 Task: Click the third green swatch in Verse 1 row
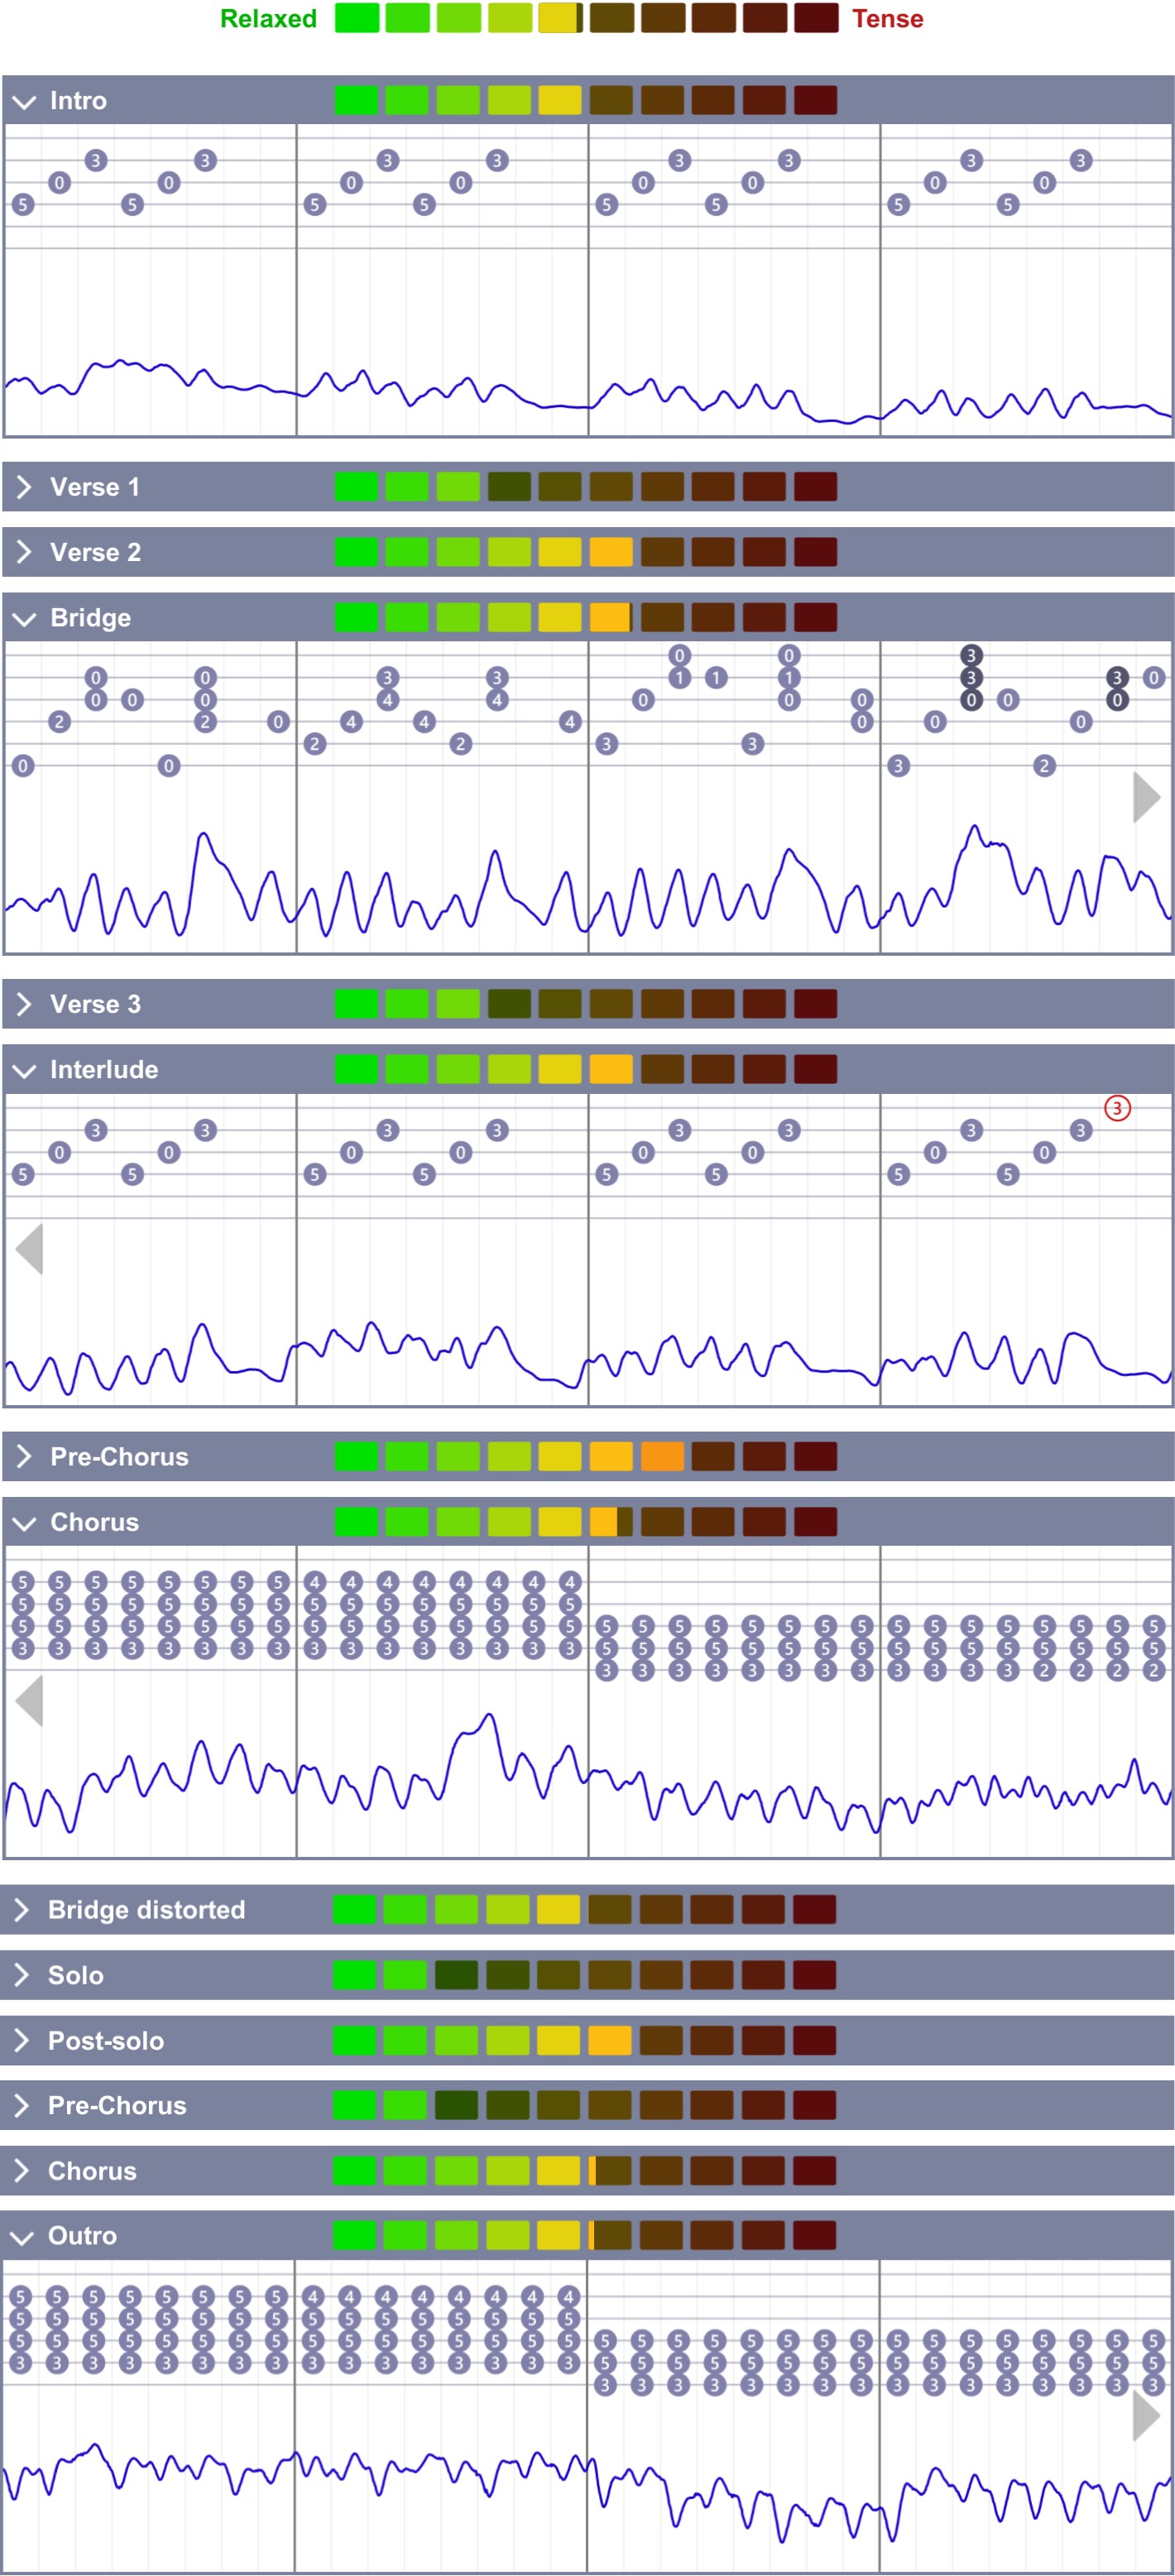tap(458, 487)
